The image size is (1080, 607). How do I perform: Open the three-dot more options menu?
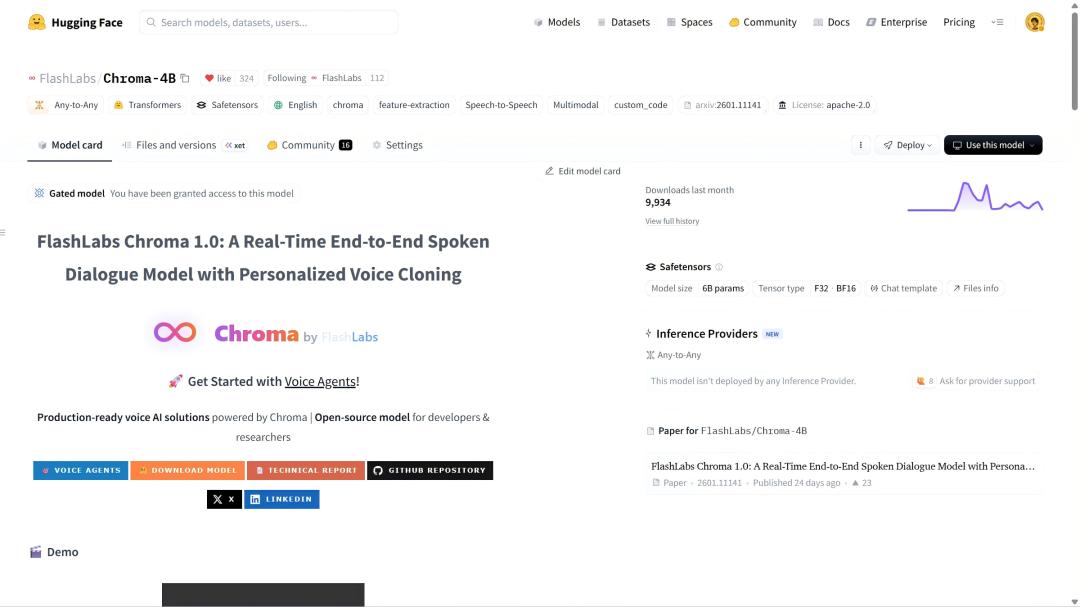point(860,145)
